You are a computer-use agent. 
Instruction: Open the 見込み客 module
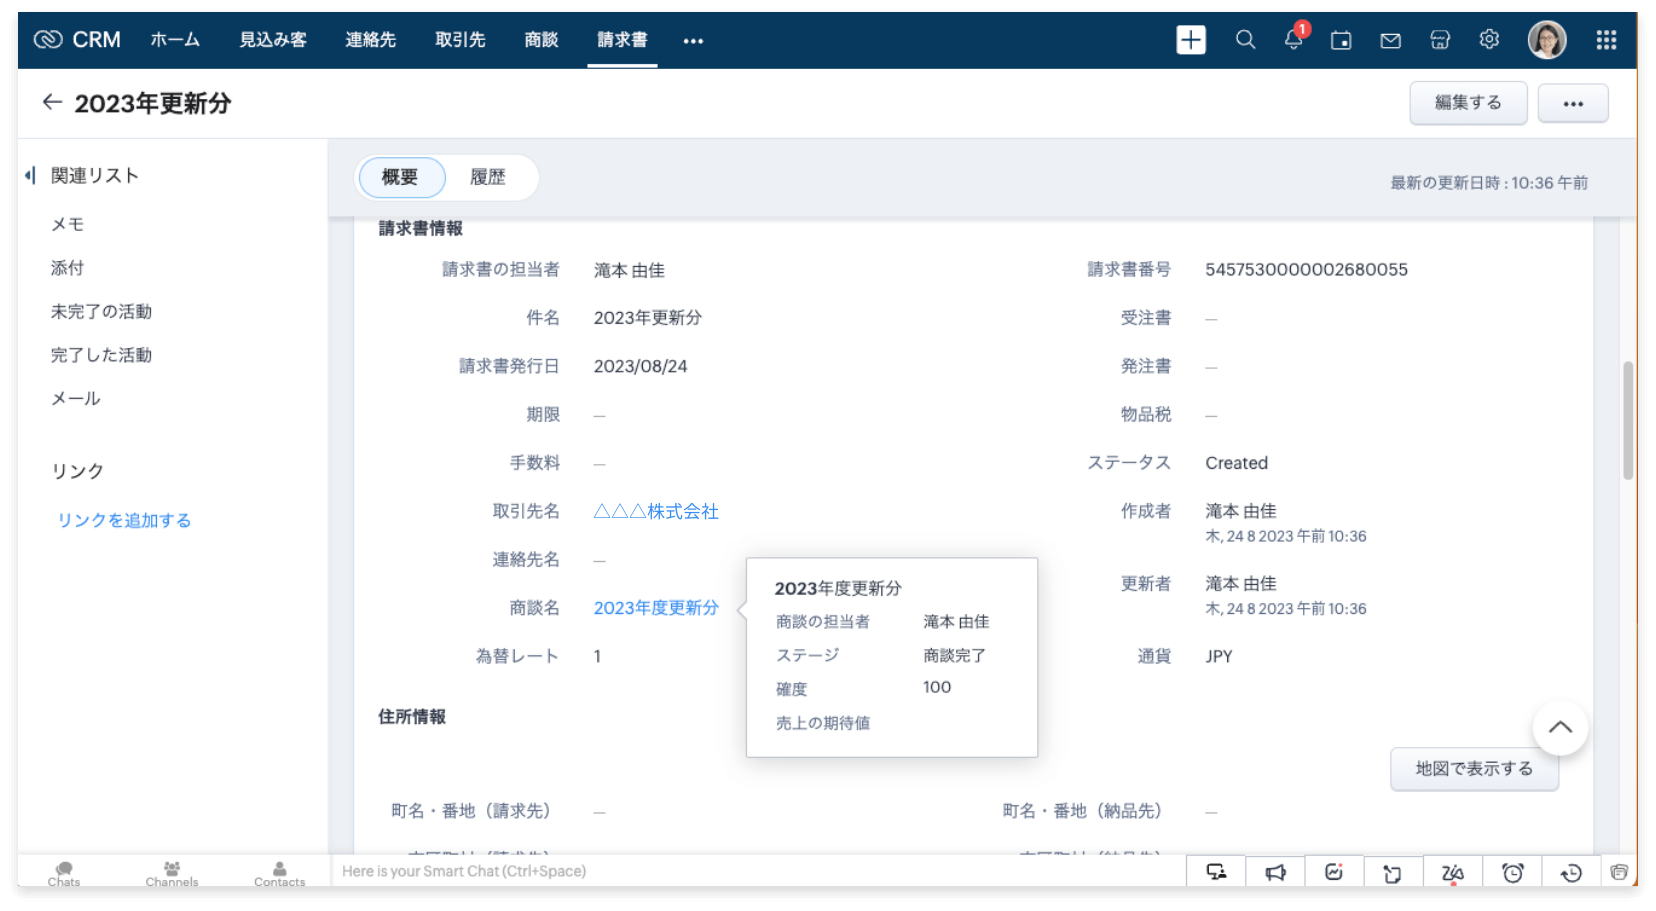click(273, 40)
